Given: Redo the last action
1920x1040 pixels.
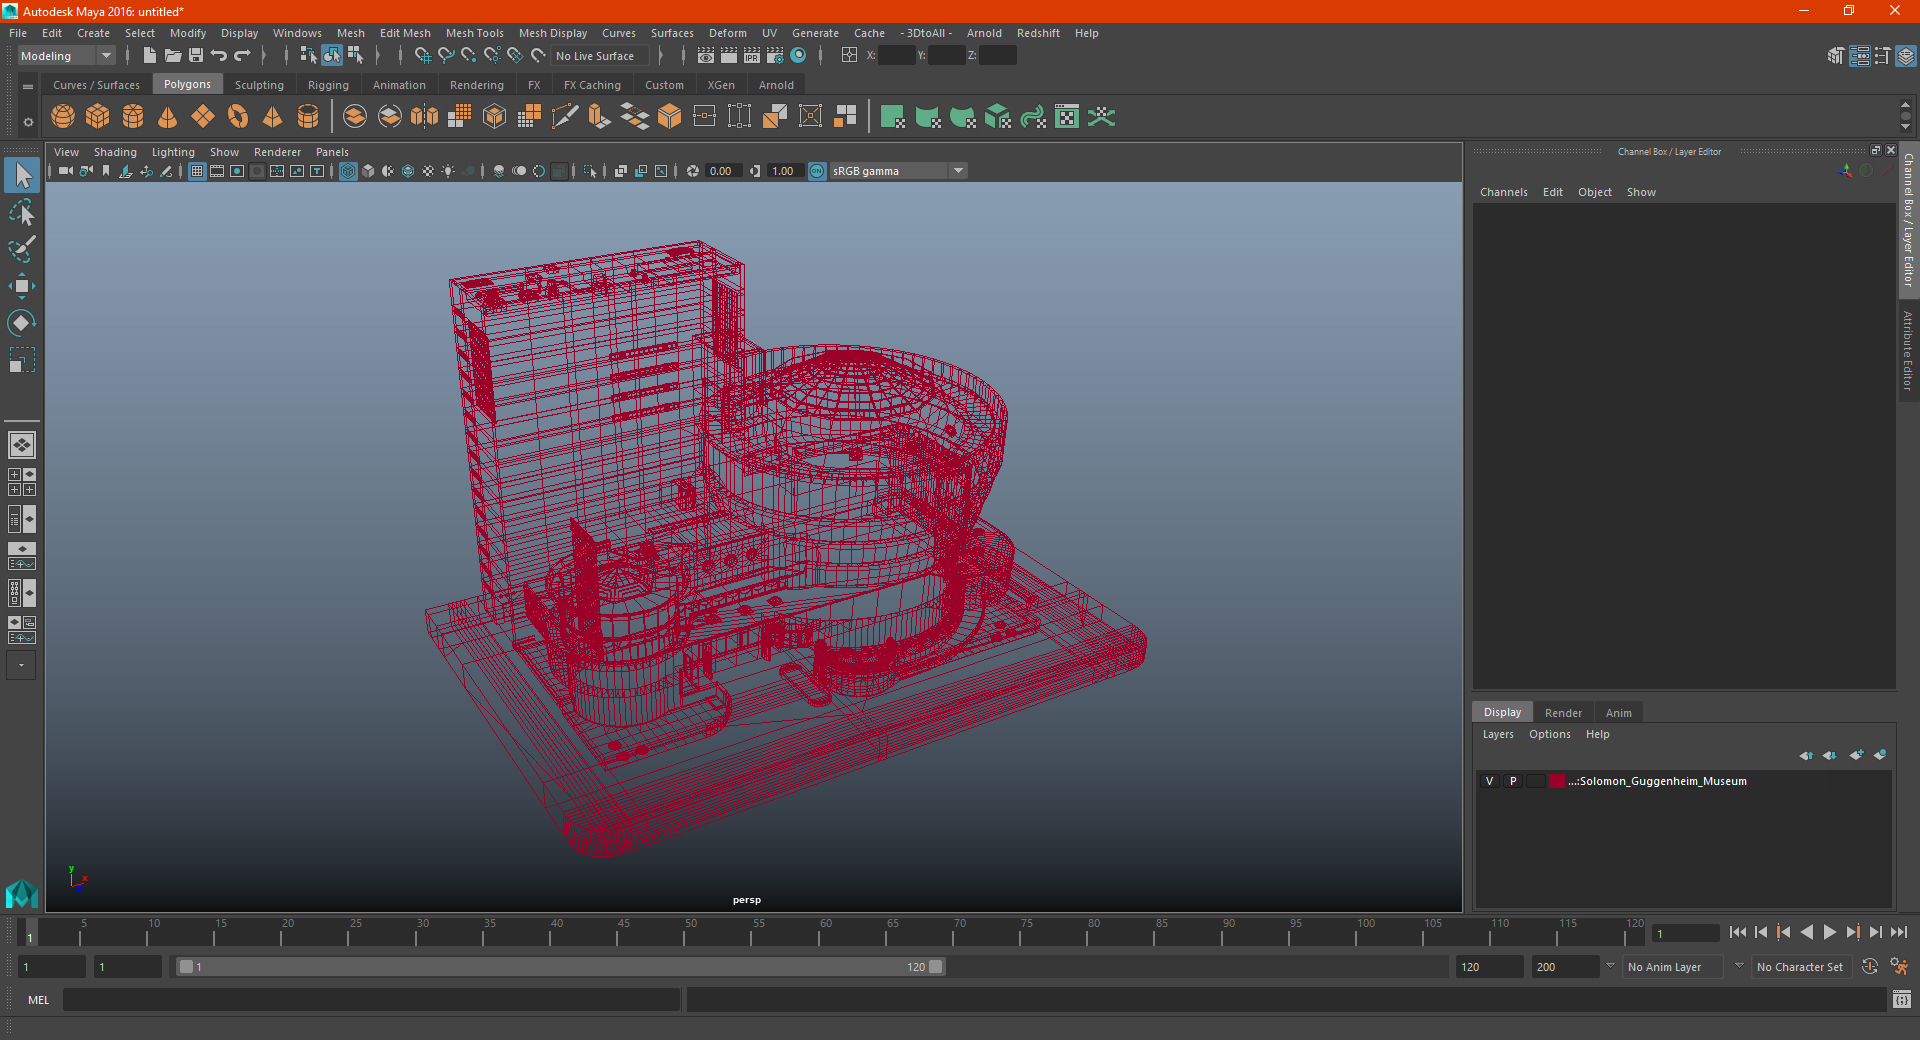Looking at the screenshot, I should [x=242, y=56].
